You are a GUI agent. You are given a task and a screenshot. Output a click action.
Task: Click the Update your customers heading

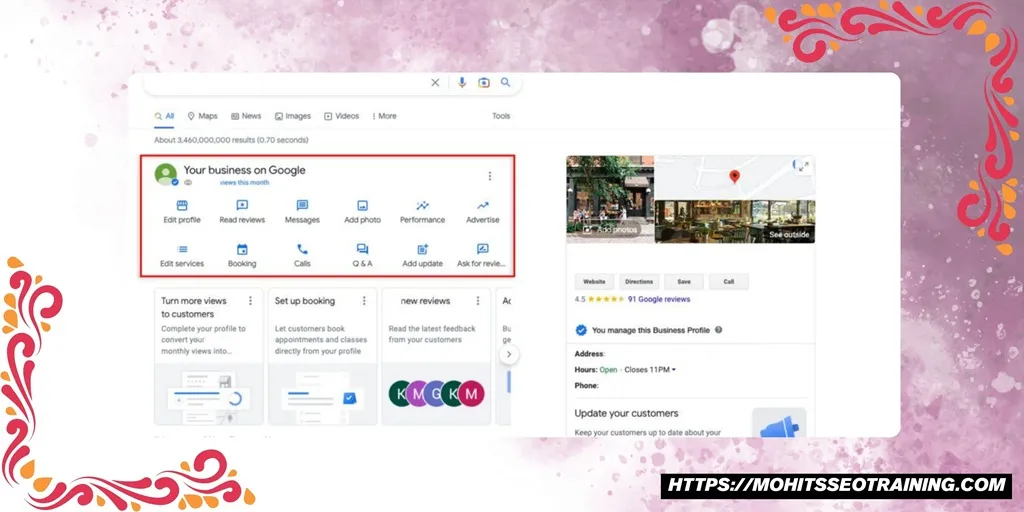(626, 413)
